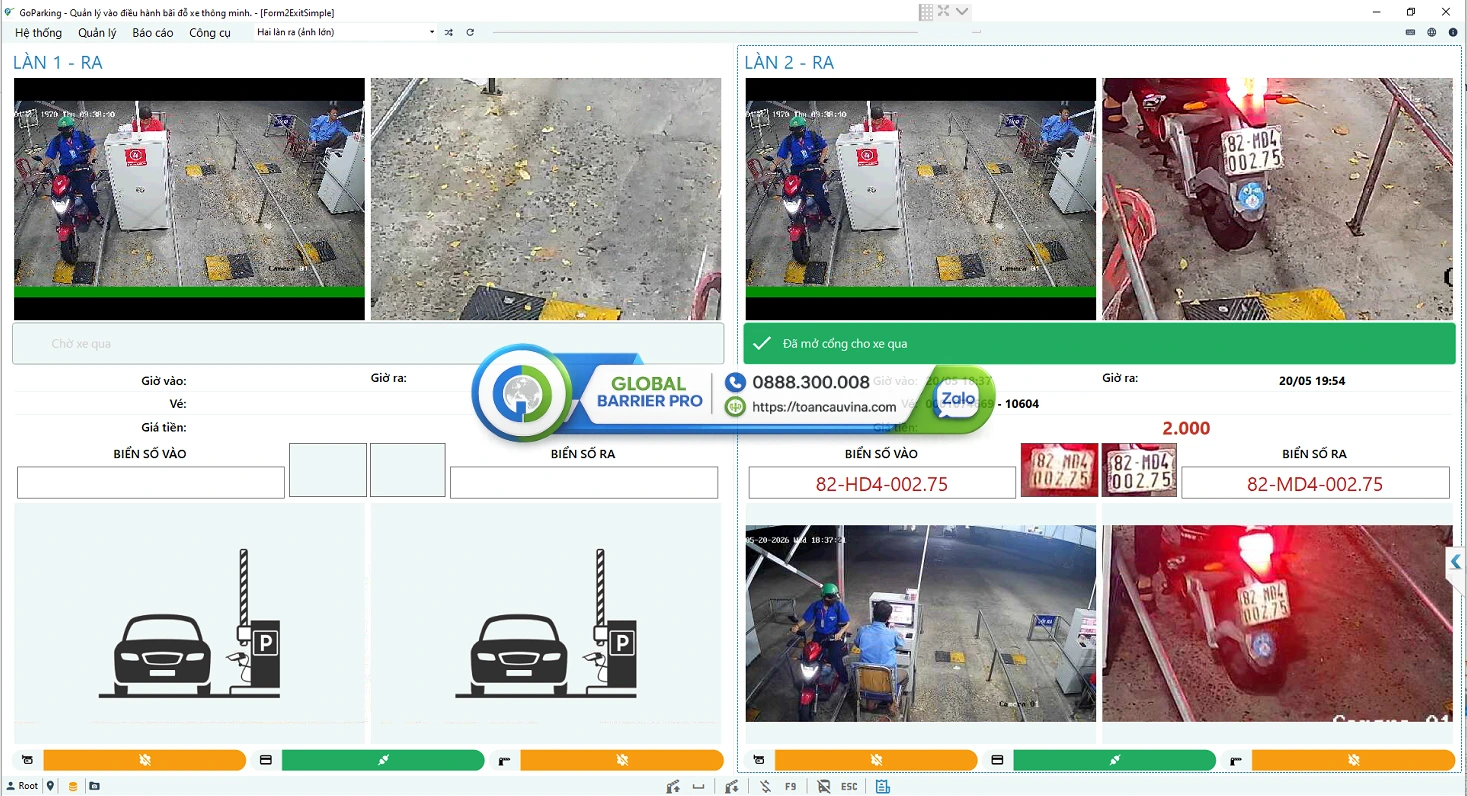Viewport: 1467px width, 796px height.
Task: Toggle Làn 1 camera orange status bar
Action: (145, 761)
